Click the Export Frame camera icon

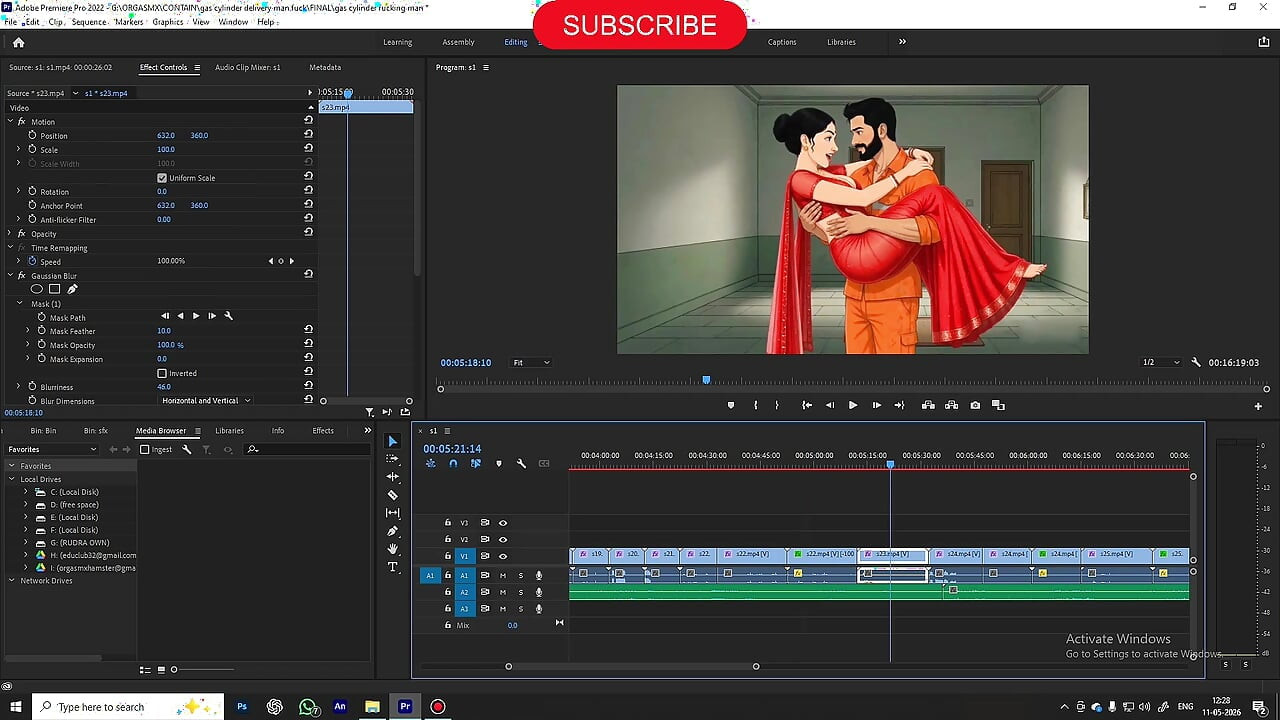coord(975,405)
